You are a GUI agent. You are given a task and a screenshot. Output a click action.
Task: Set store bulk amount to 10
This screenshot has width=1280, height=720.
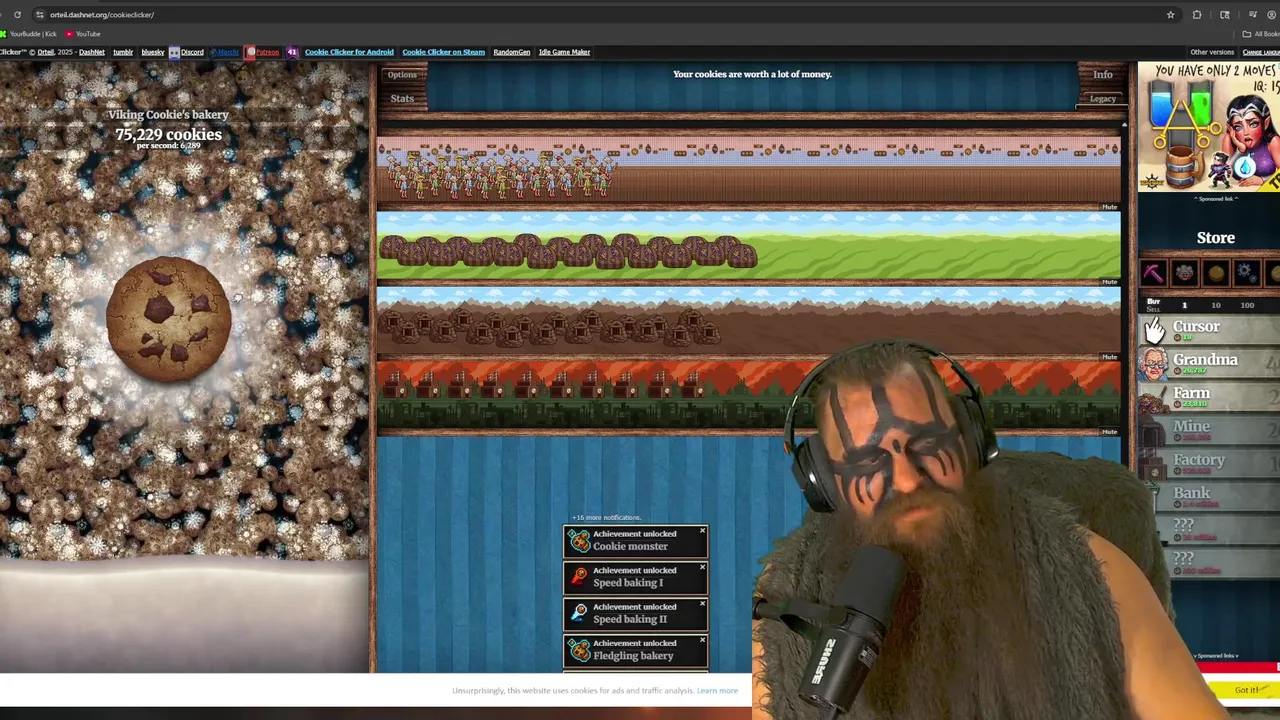point(1215,305)
